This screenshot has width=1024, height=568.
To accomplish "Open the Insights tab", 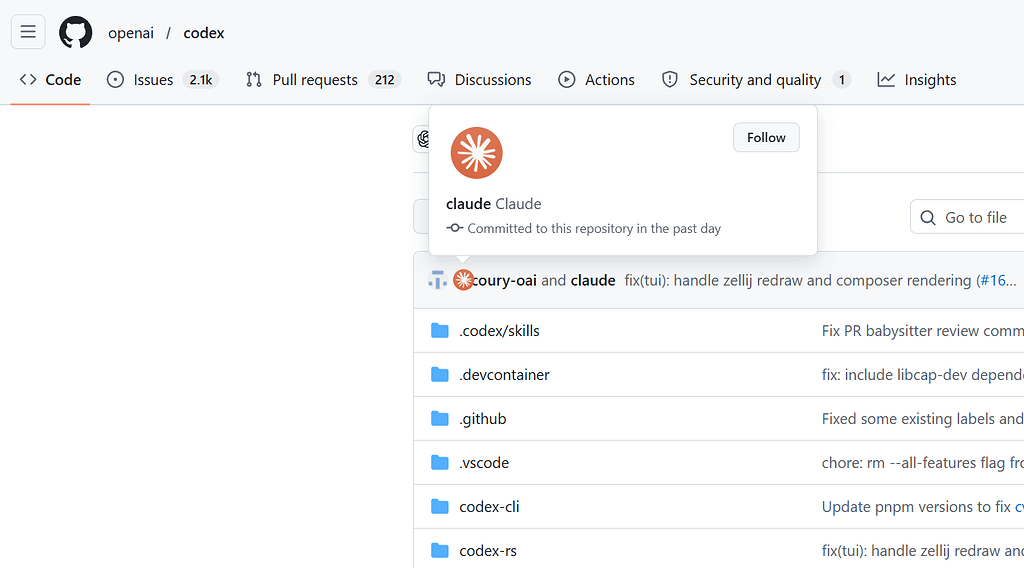I will click(x=917, y=80).
